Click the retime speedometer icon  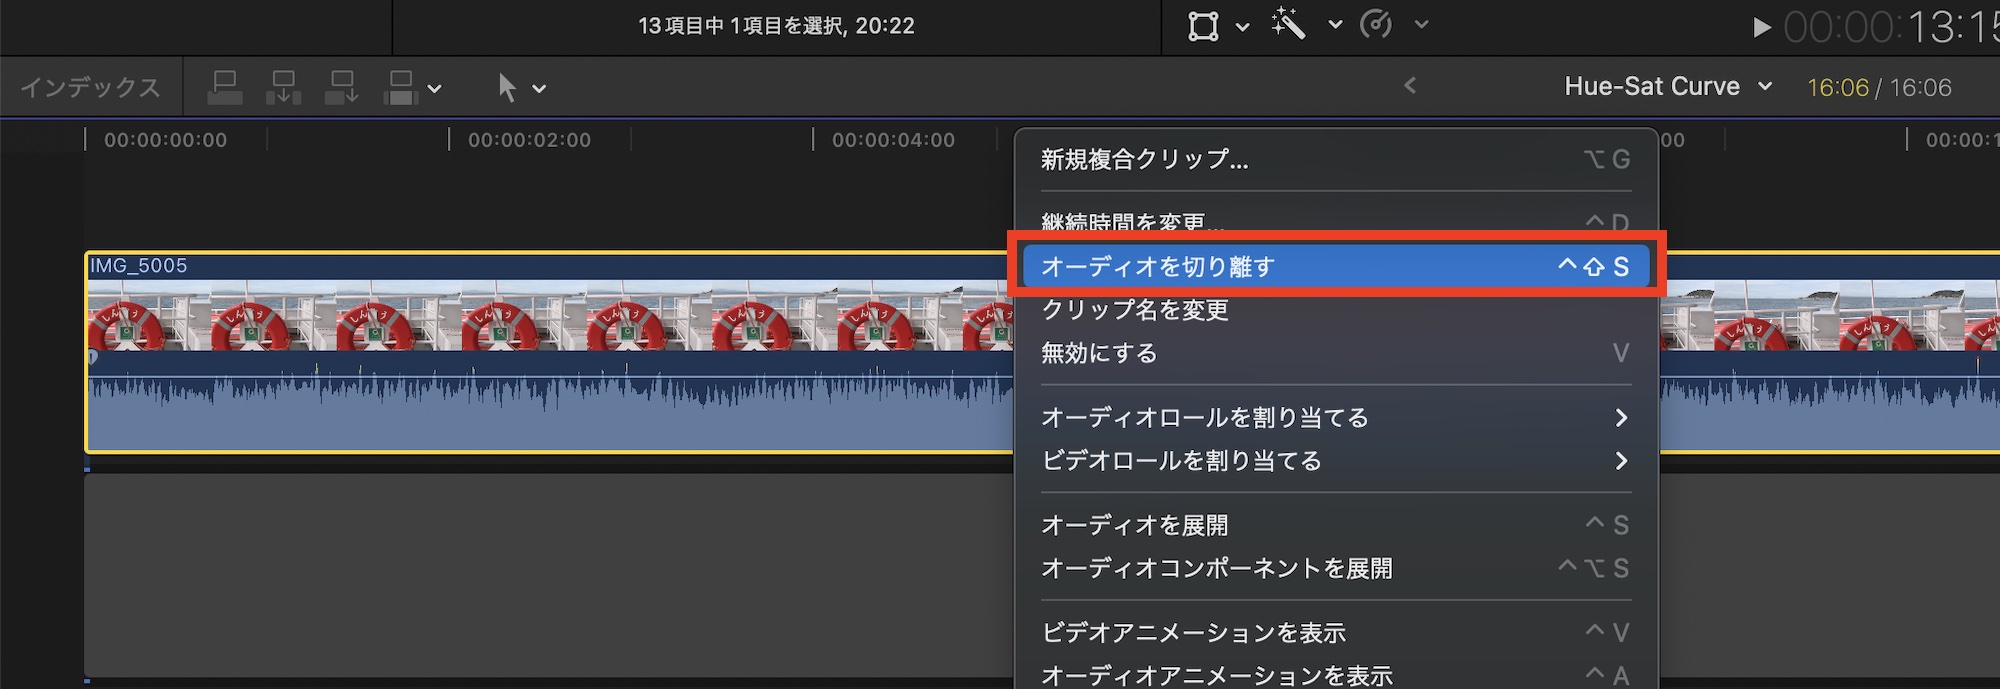click(x=1377, y=24)
